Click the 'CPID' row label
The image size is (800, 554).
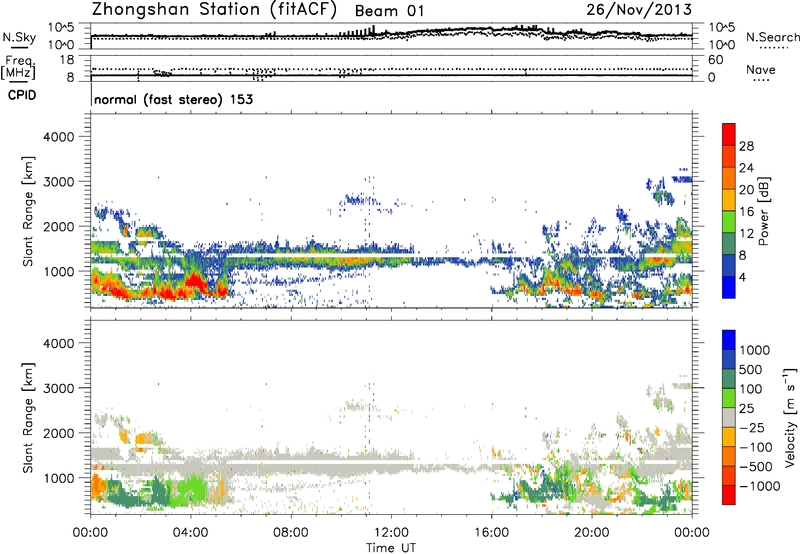click(22, 95)
